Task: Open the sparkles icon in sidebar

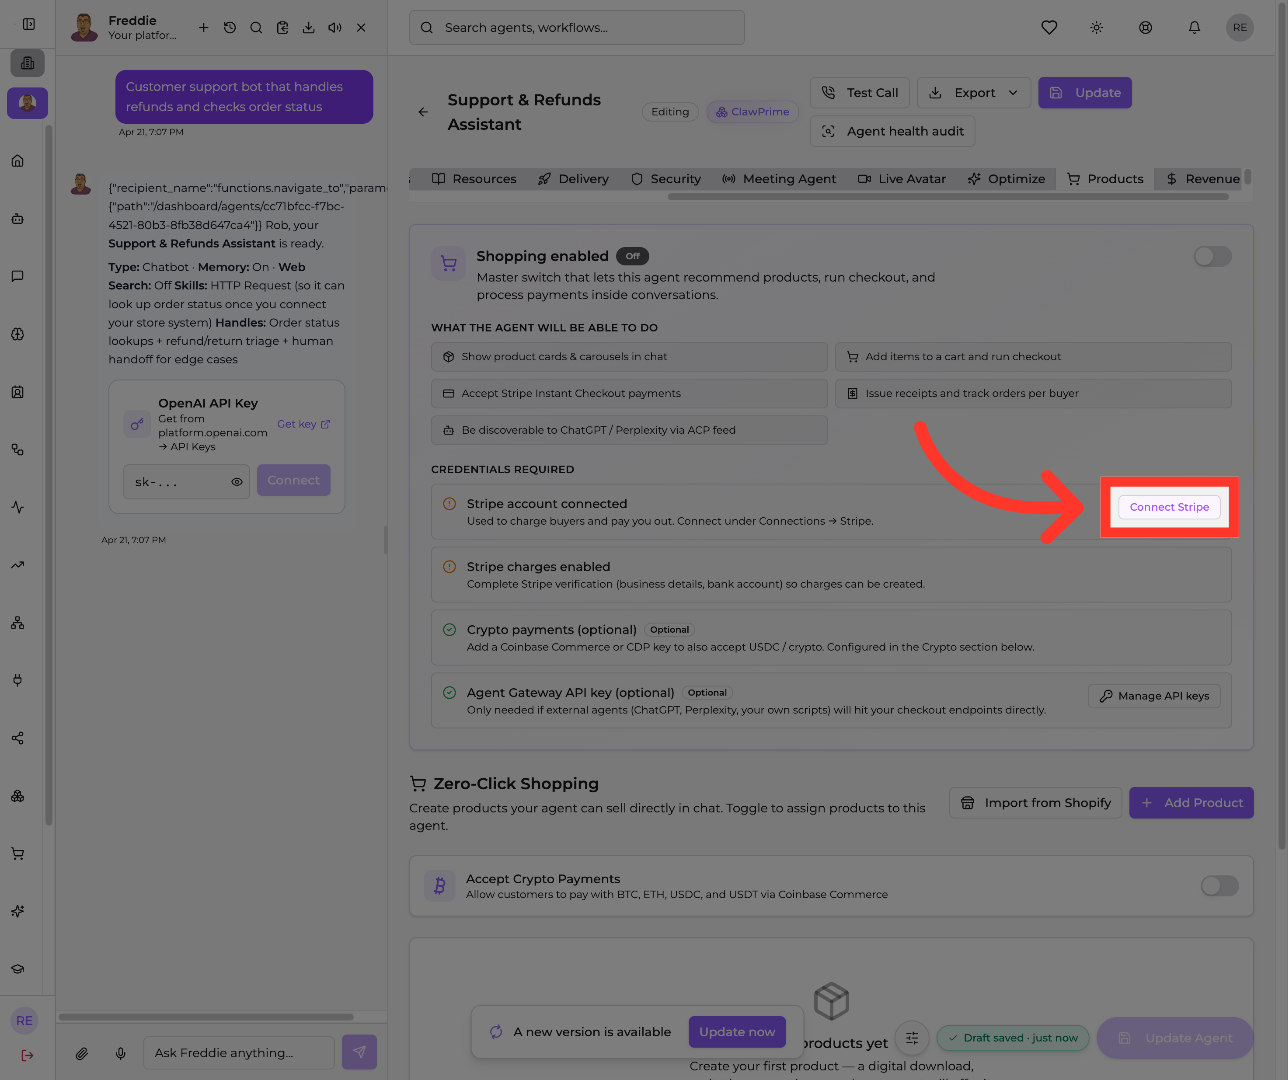Action: coord(18,911)
